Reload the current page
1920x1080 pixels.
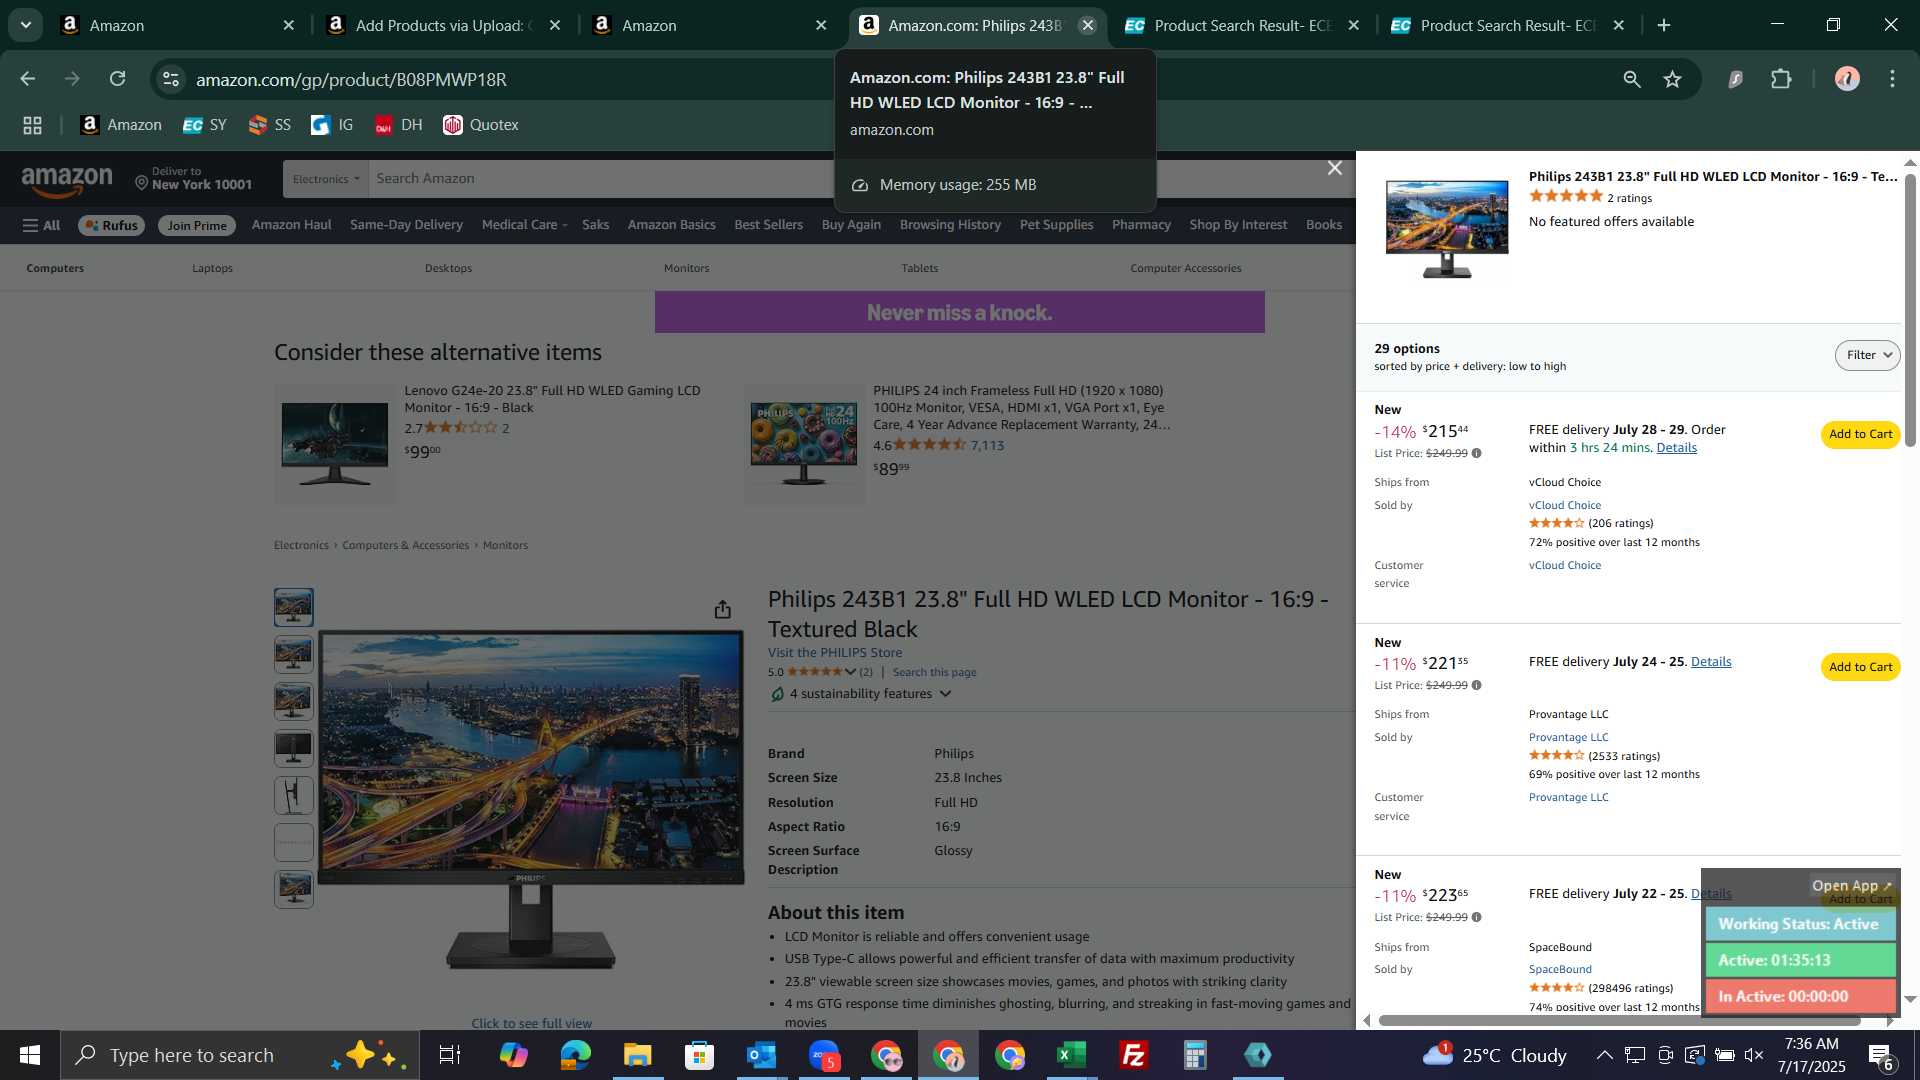click(x=118, y=79)
